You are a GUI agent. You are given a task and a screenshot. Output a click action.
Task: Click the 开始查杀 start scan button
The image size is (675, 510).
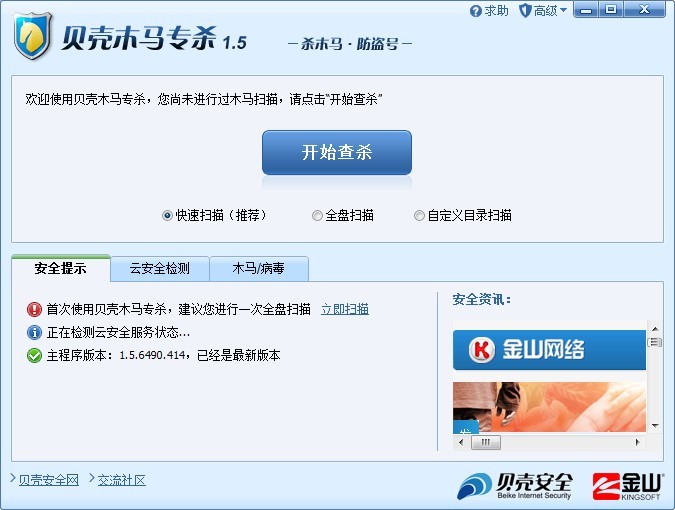[337, 152]
